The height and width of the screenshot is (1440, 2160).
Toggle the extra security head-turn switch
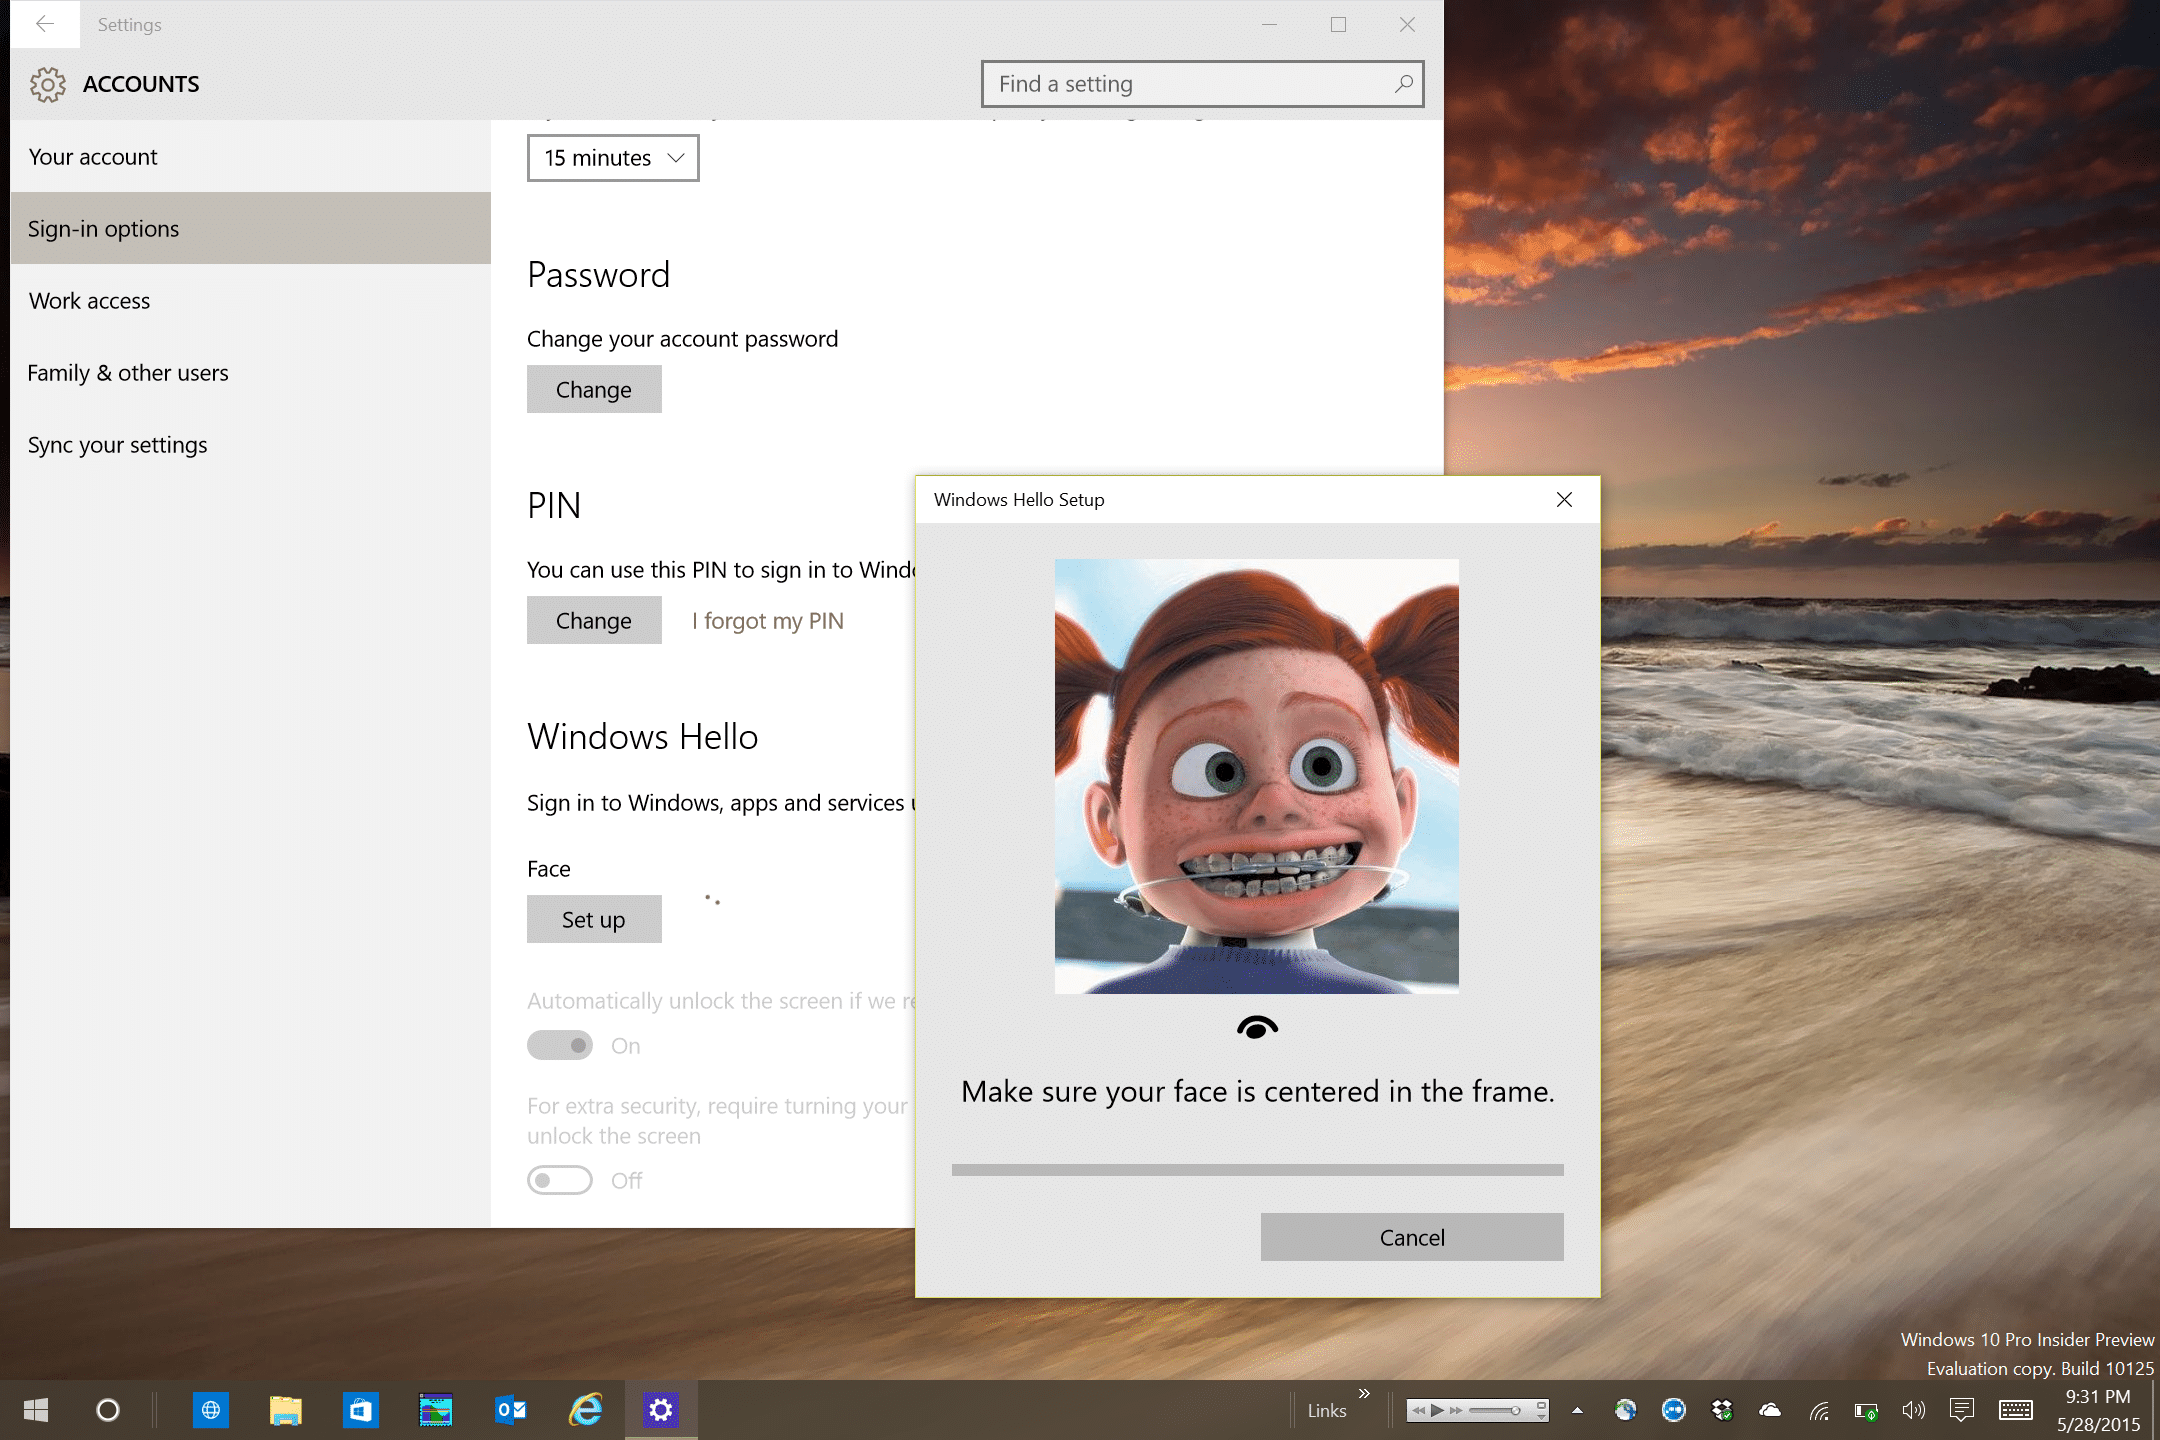point(560,1180)
